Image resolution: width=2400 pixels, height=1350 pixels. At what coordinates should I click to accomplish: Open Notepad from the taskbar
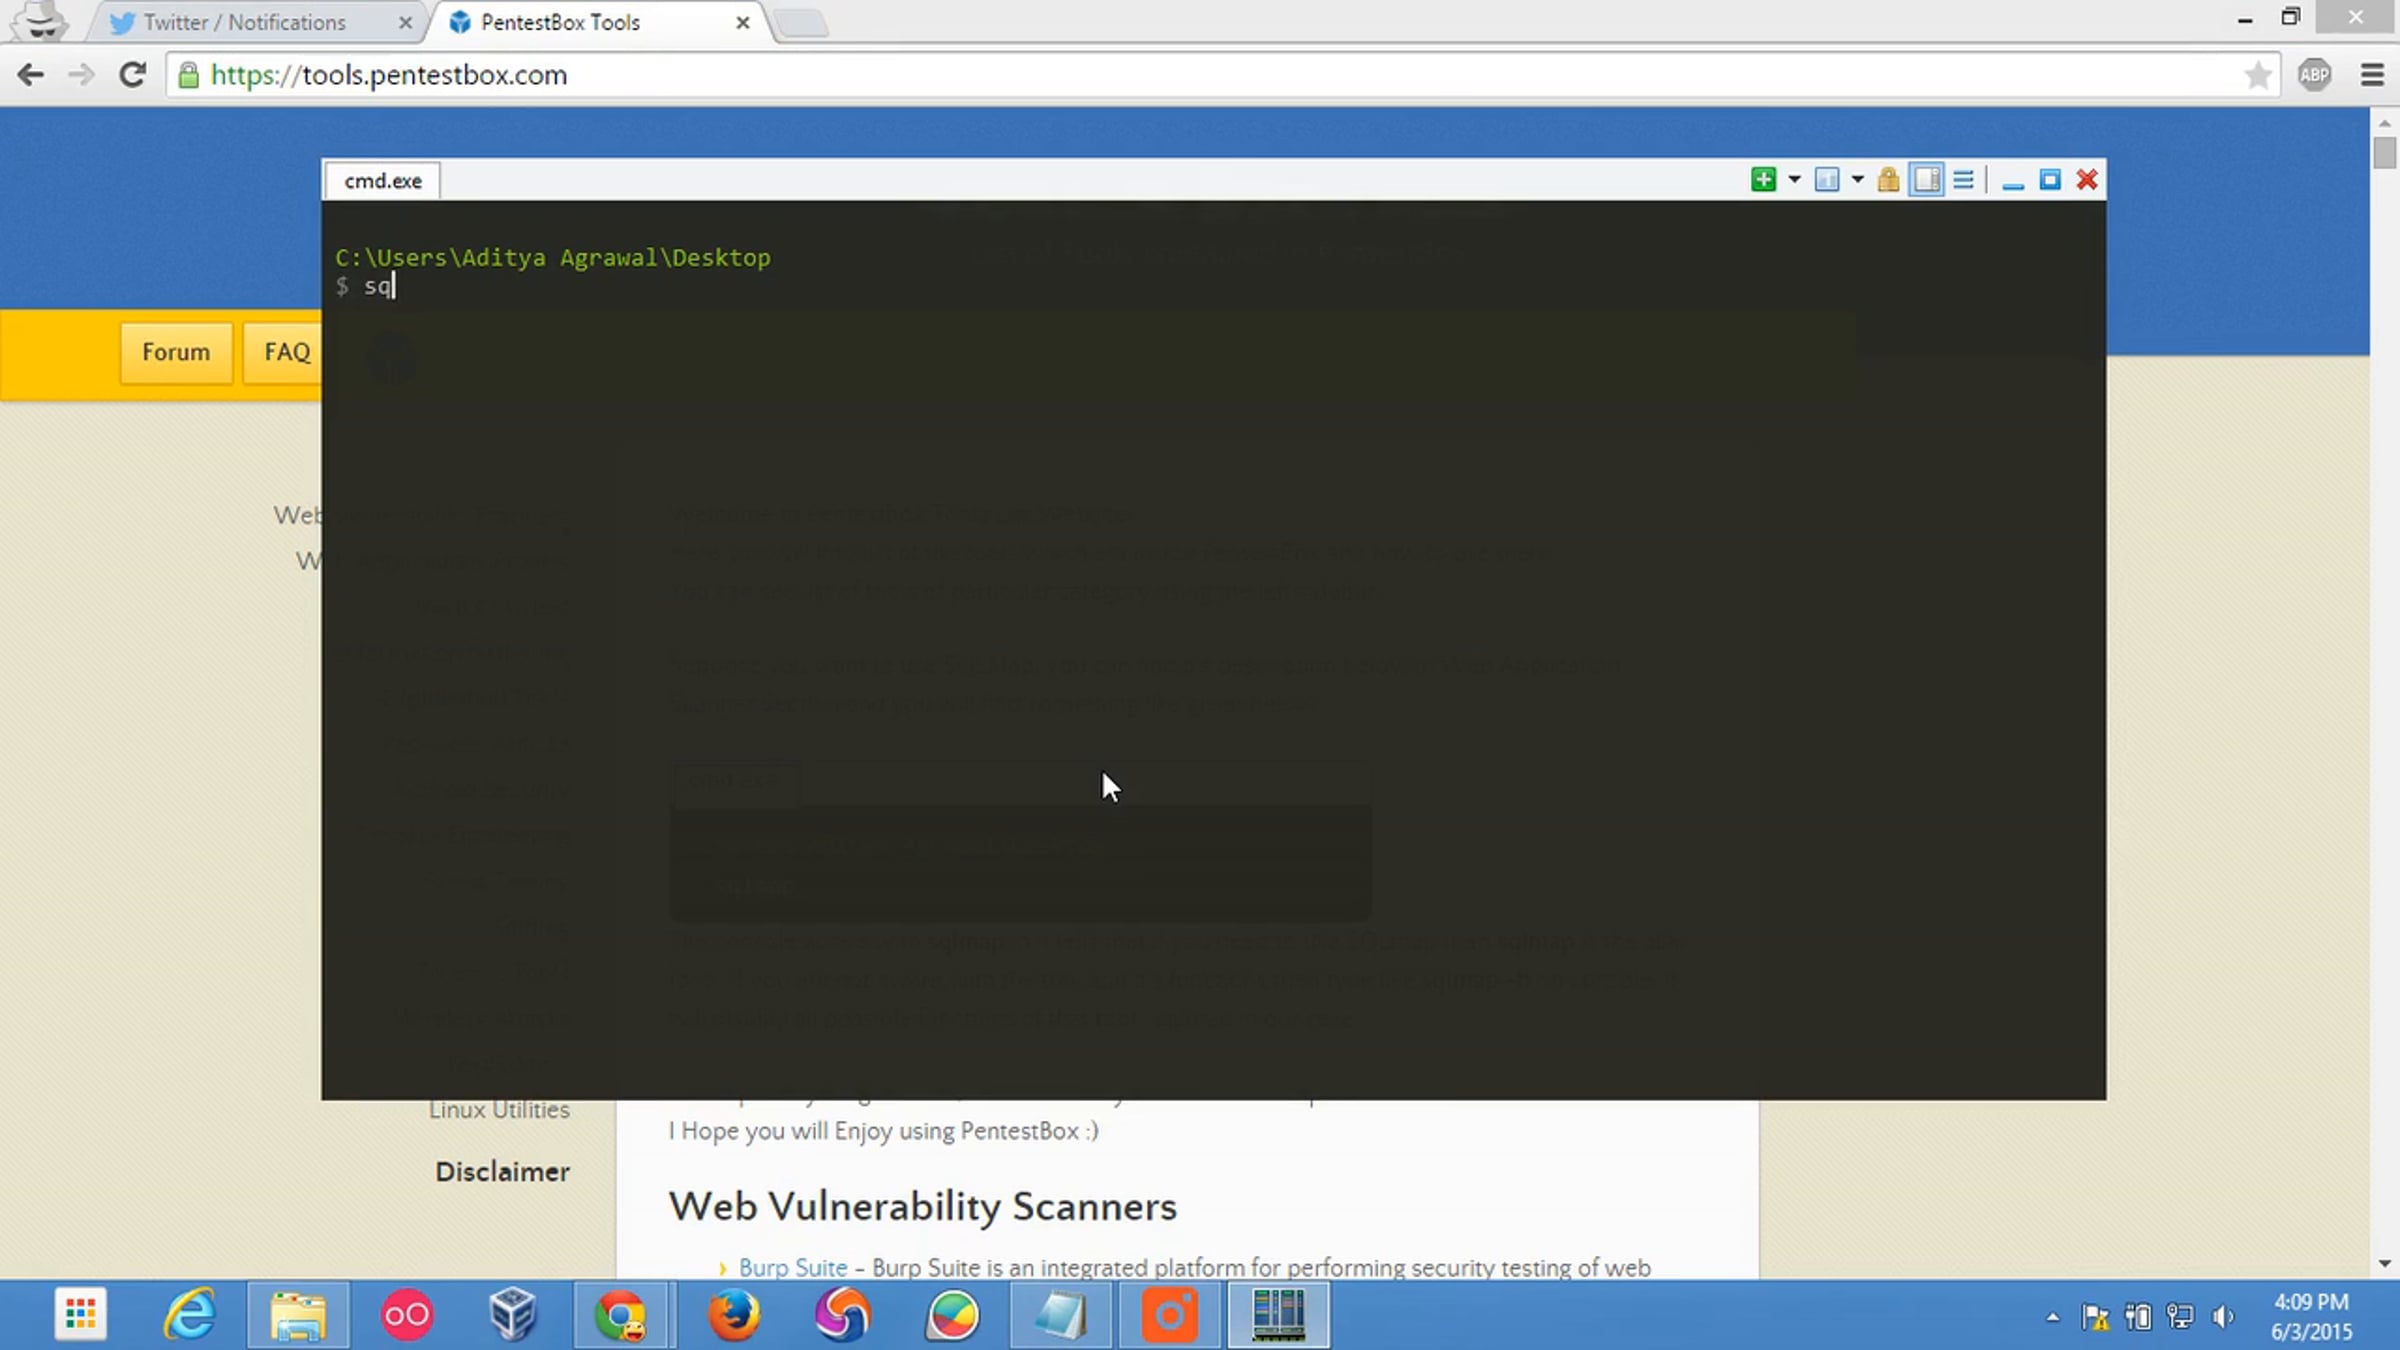[x=1060, y=1313]
